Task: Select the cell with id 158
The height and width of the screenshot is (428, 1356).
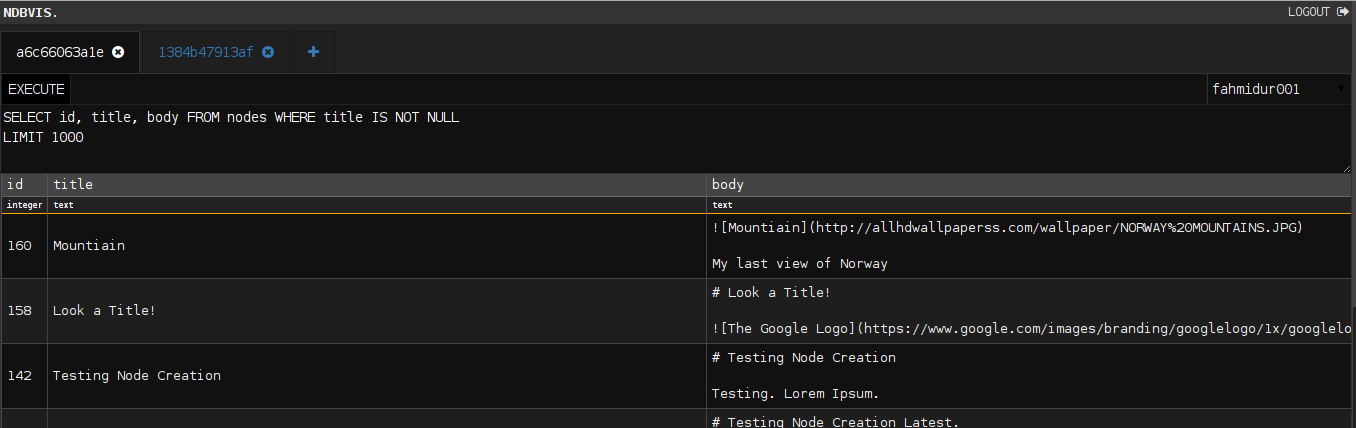Action: click(24, 311)
